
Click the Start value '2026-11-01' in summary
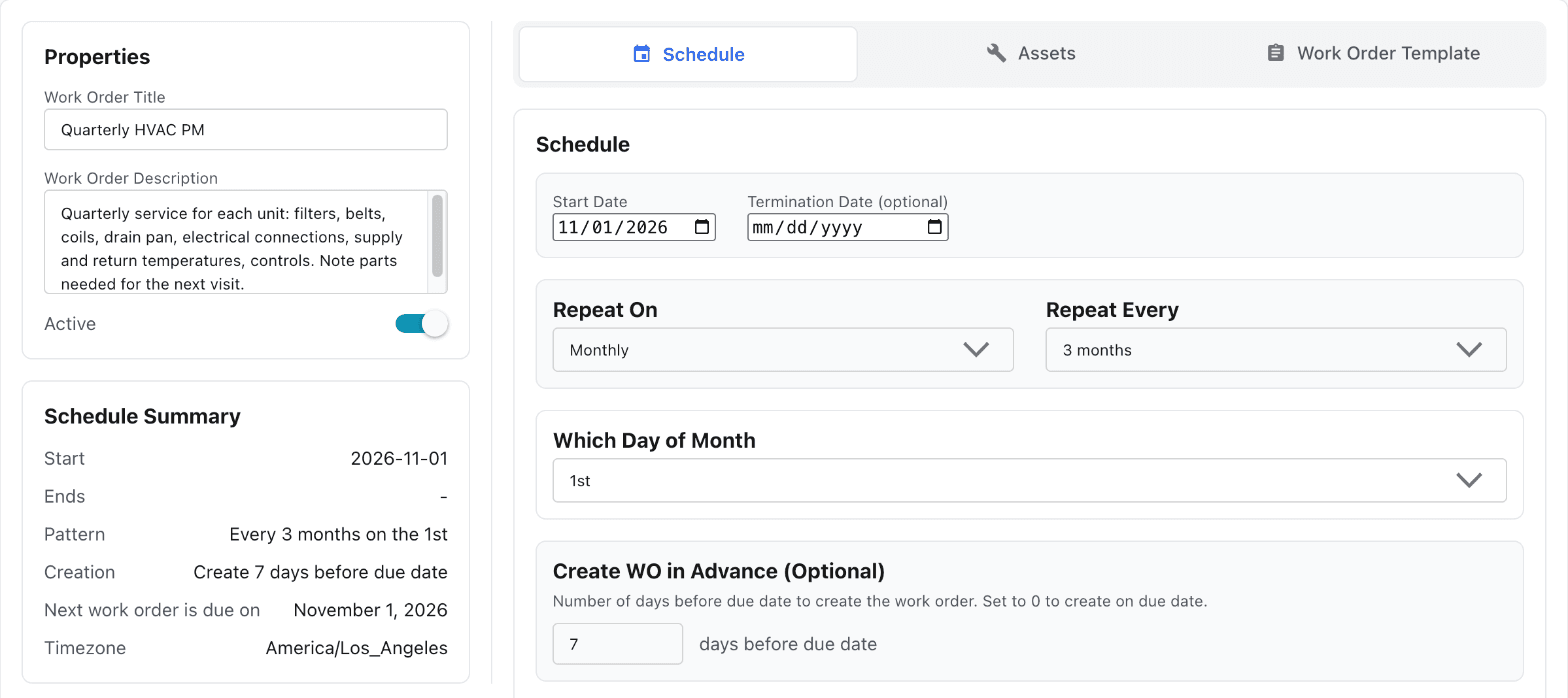(399, 458)
